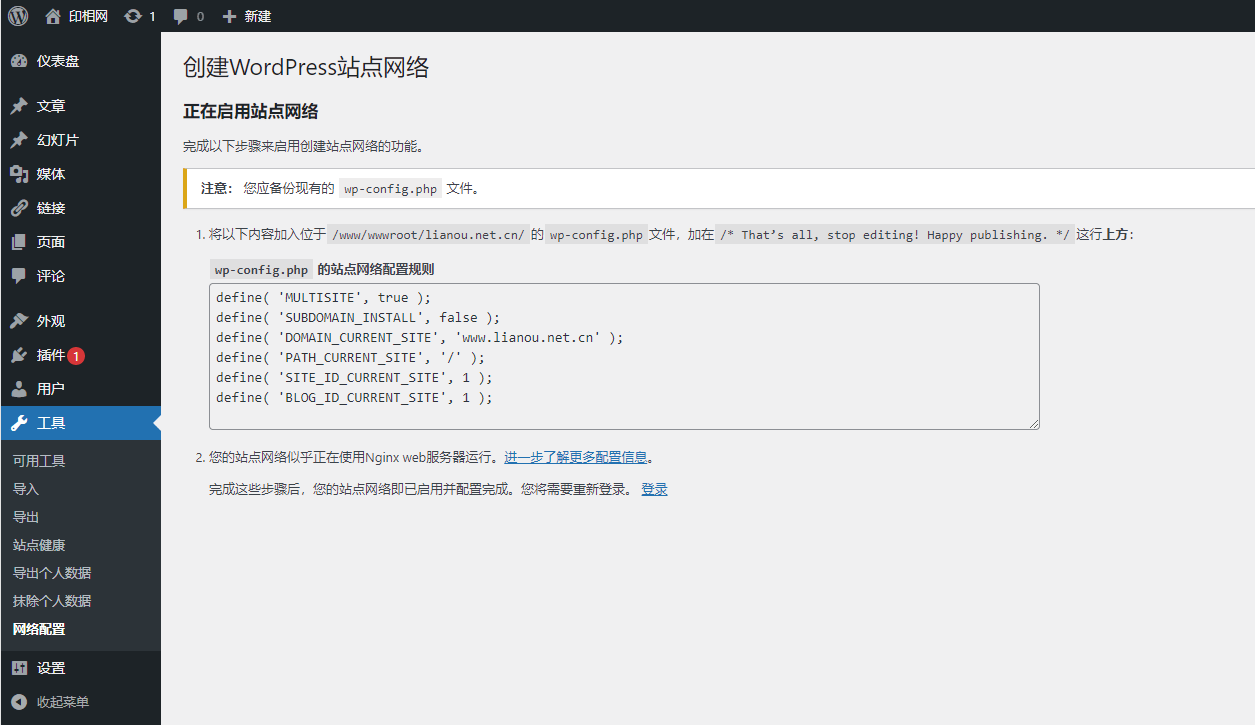
Task: Go to the 幻灯片 menu
Action: pyautogui.click(x=80, y=140)
